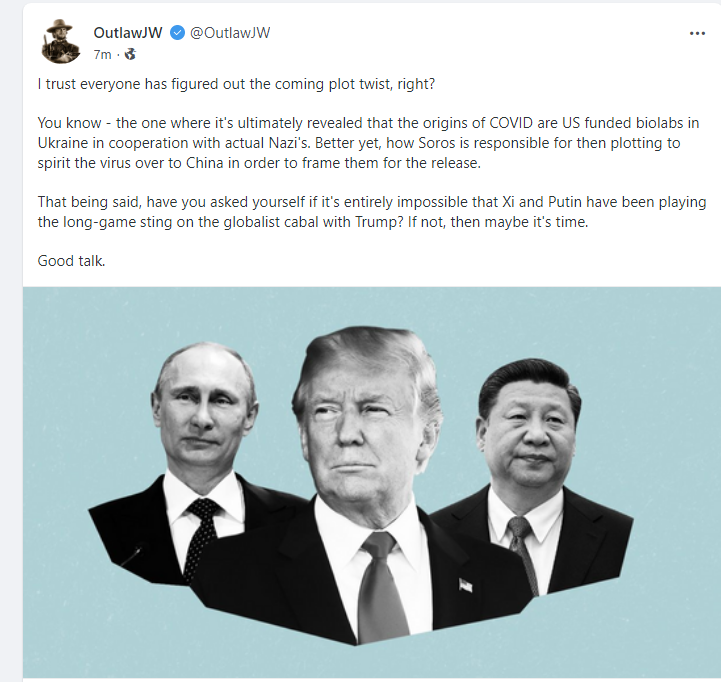Click the "Good talk." closing line
Screen dimensions: 721x682
coord(71,261)
